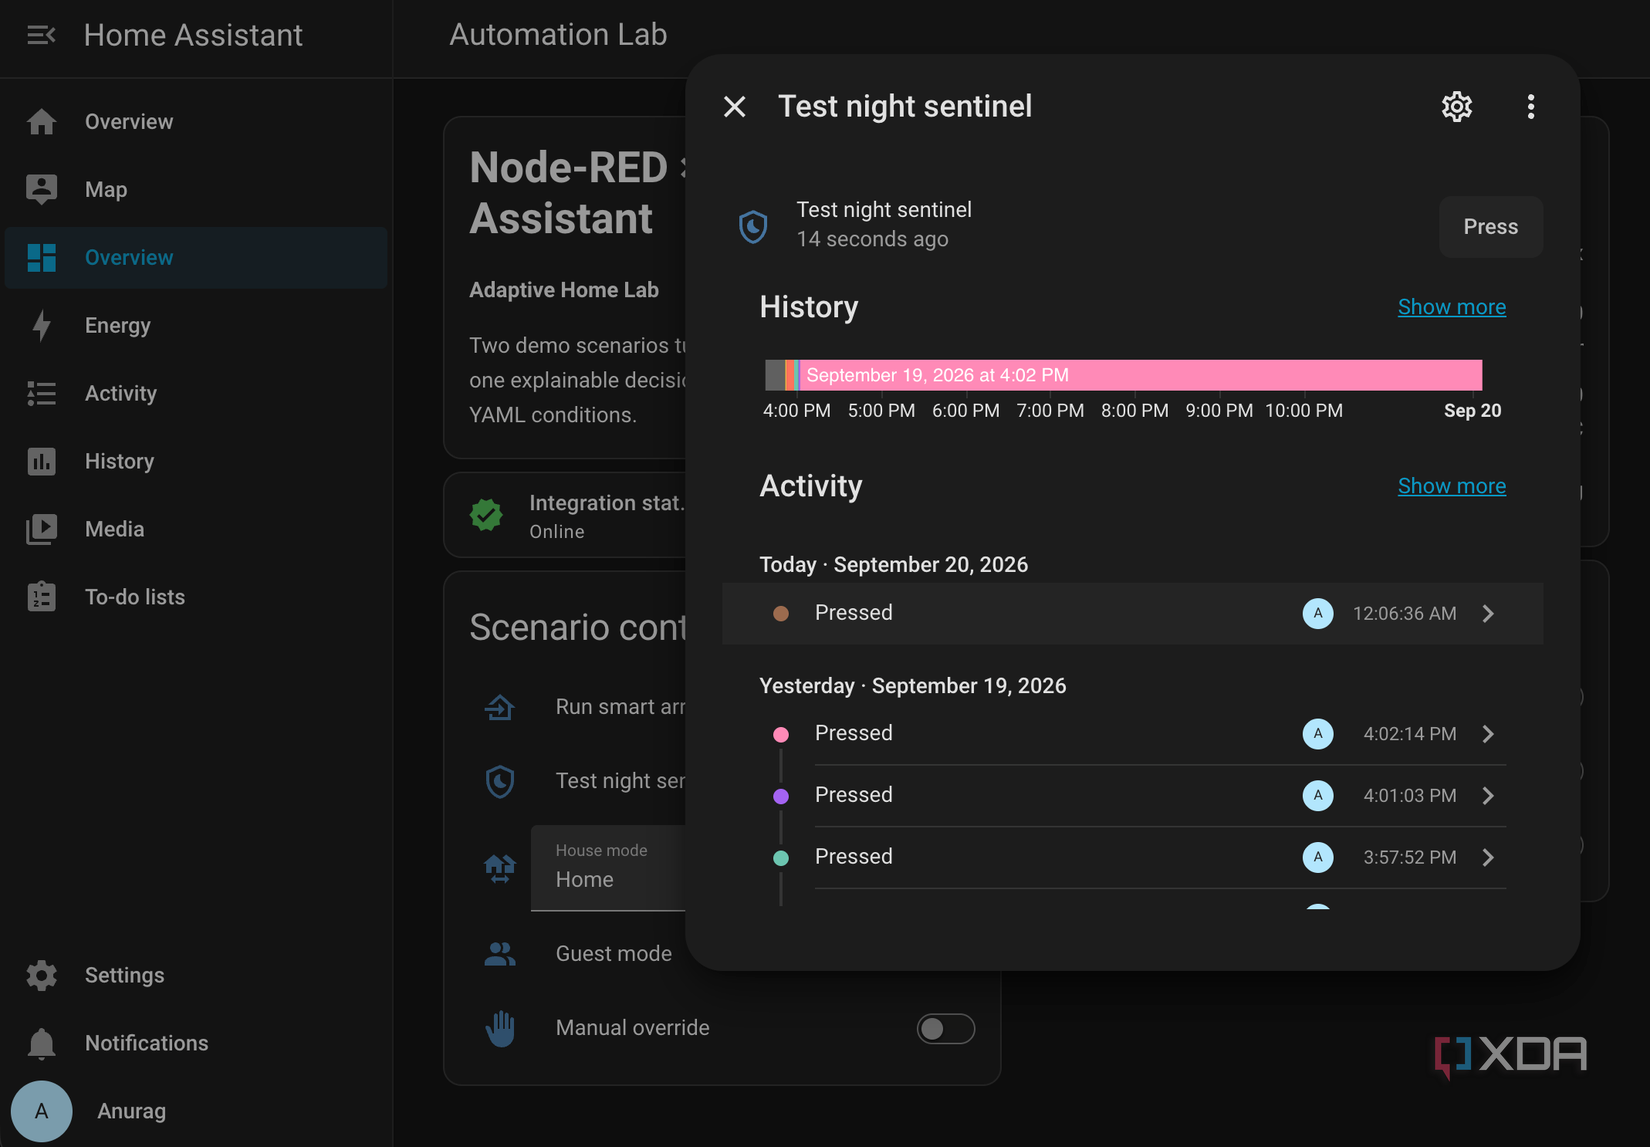Click the Integration status Online text
1650x1147 pixels.
pyautogui.click(x=557, y=533)
